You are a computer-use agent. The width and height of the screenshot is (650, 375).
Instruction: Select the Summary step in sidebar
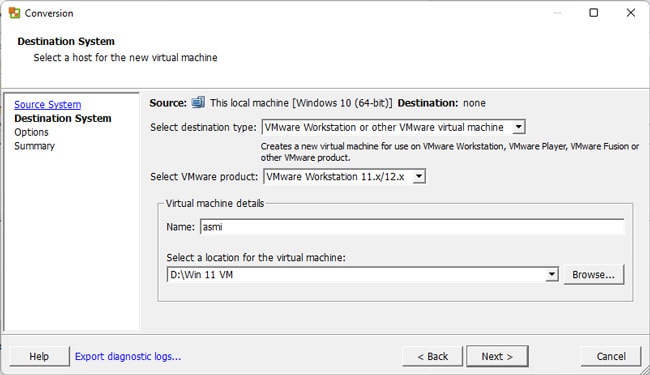click(x=34, y=146)
